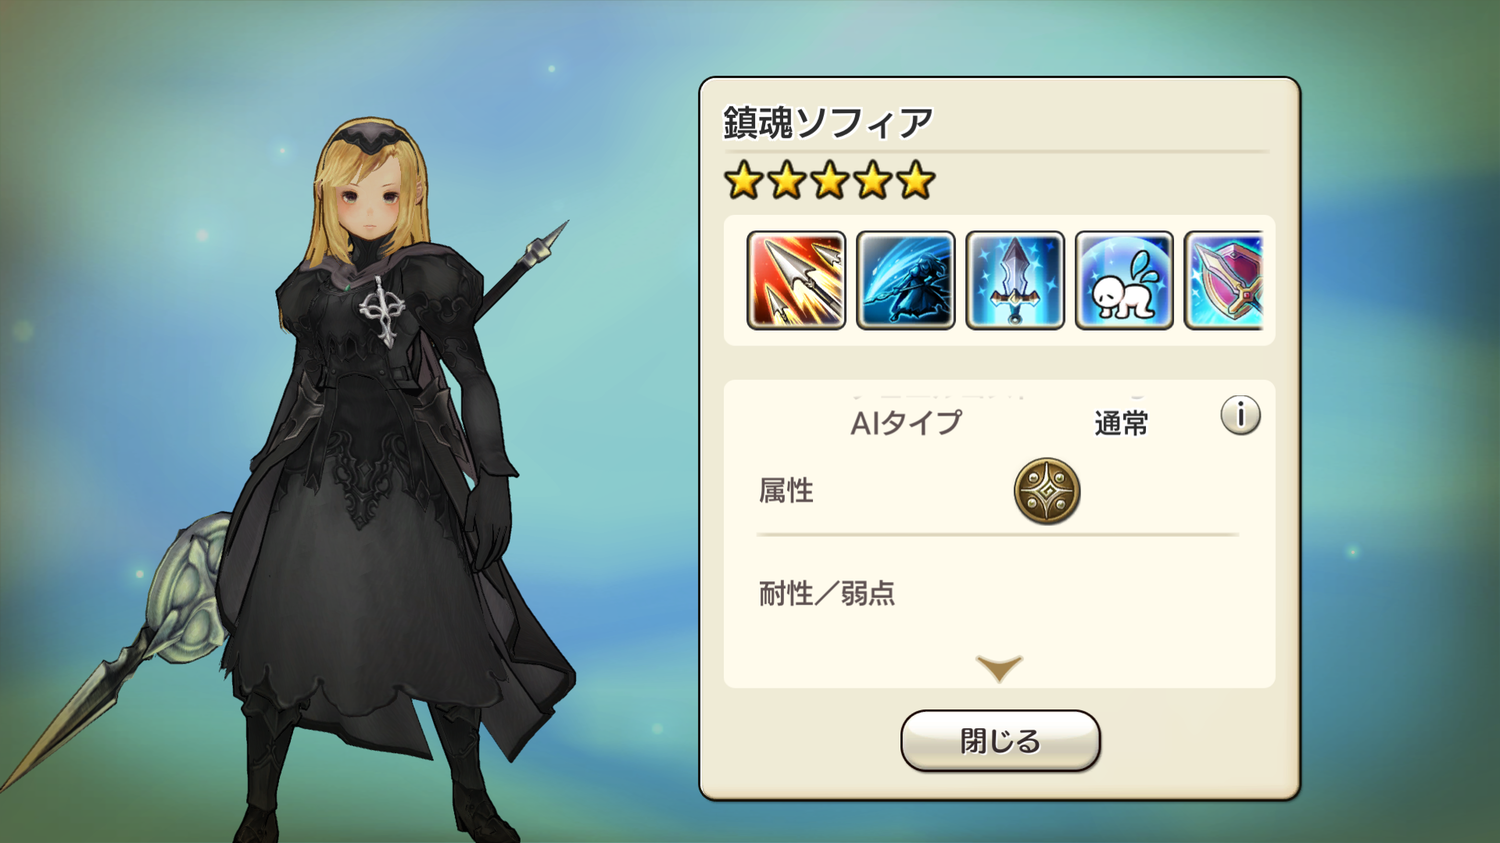Viewport: 1500px width, 843px height.
Task: Tap the silver cross brooch on character's chest
Action: tap(383, 310)
